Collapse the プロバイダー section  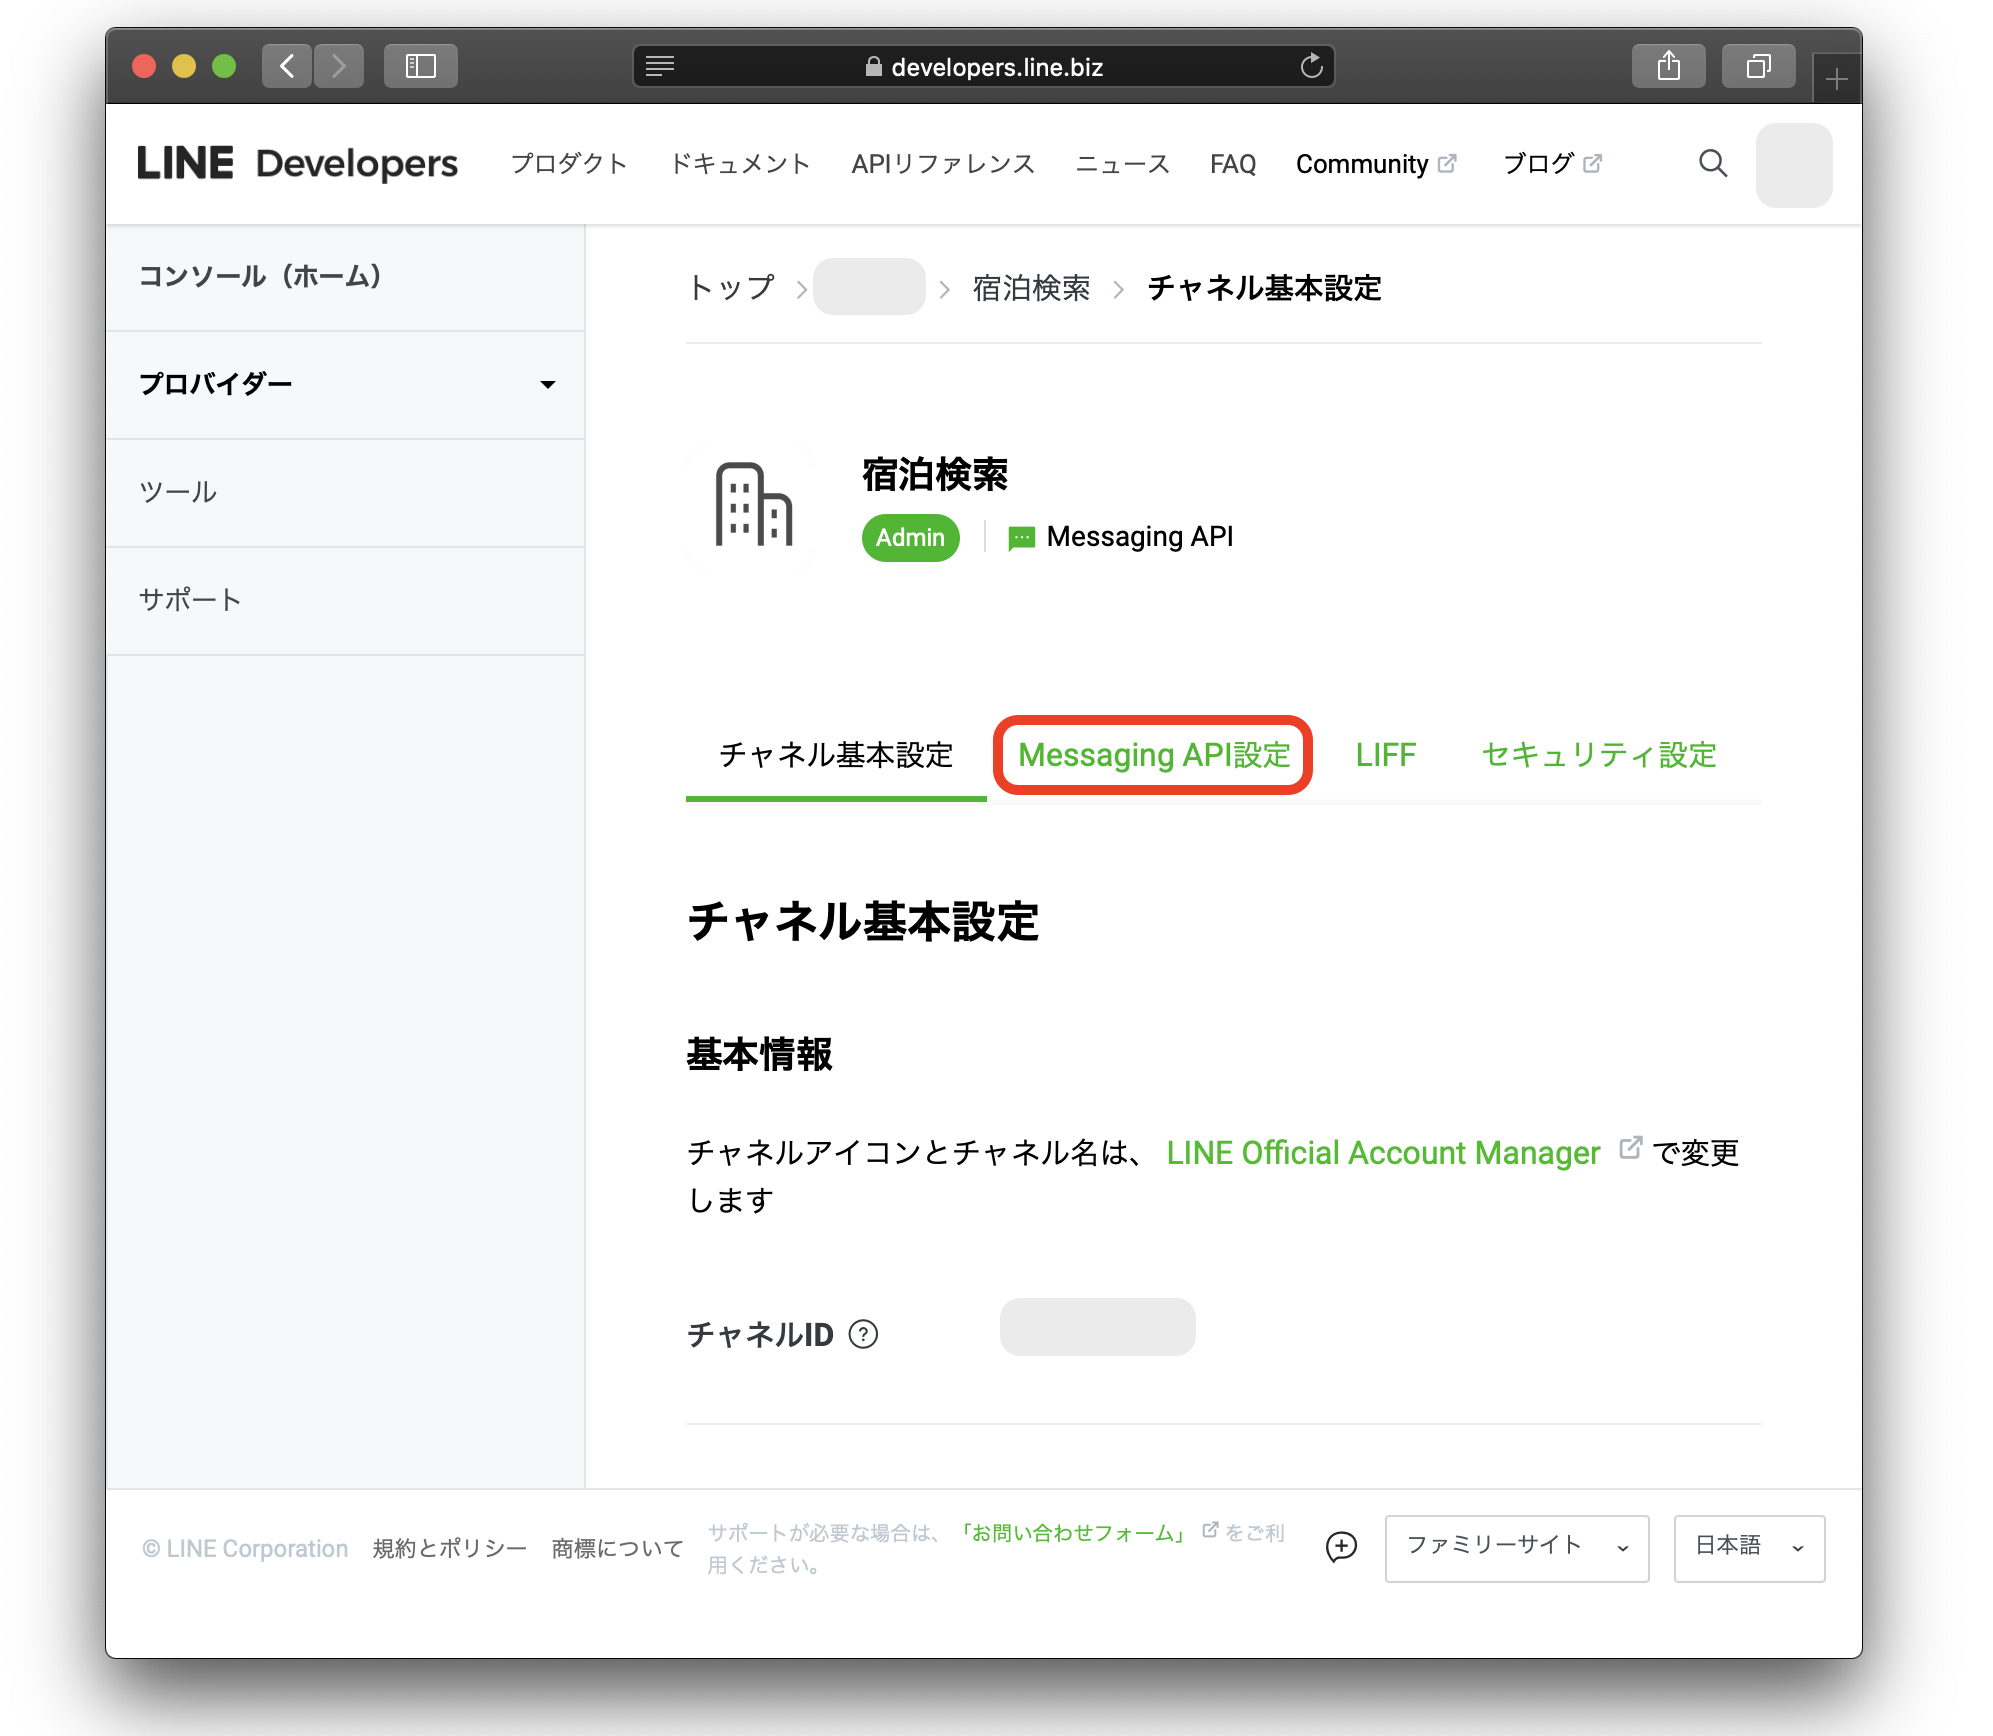click(x=546, y=384)
